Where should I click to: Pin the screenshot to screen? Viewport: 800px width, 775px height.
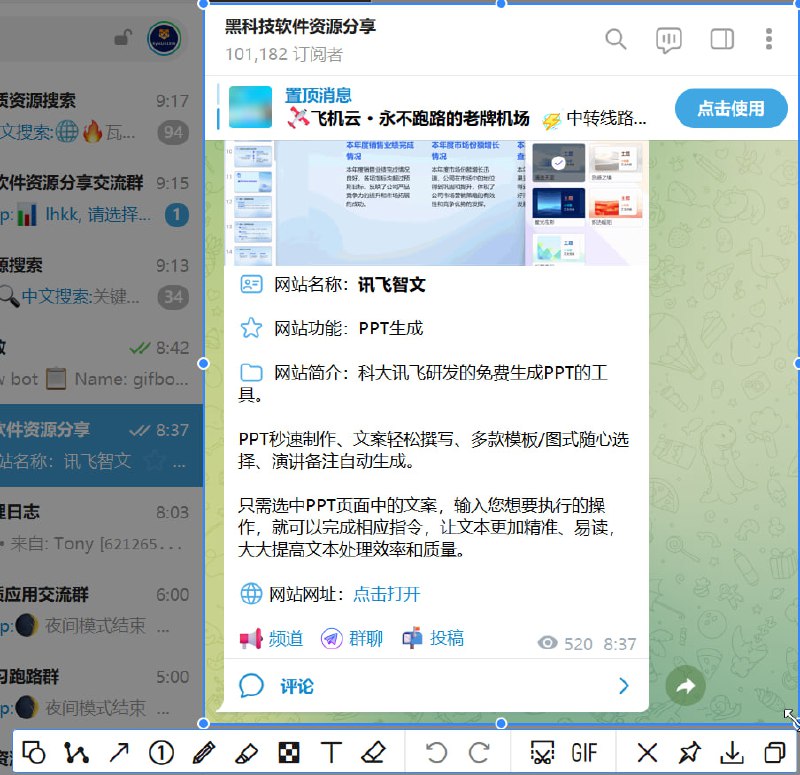click(690, 752)
